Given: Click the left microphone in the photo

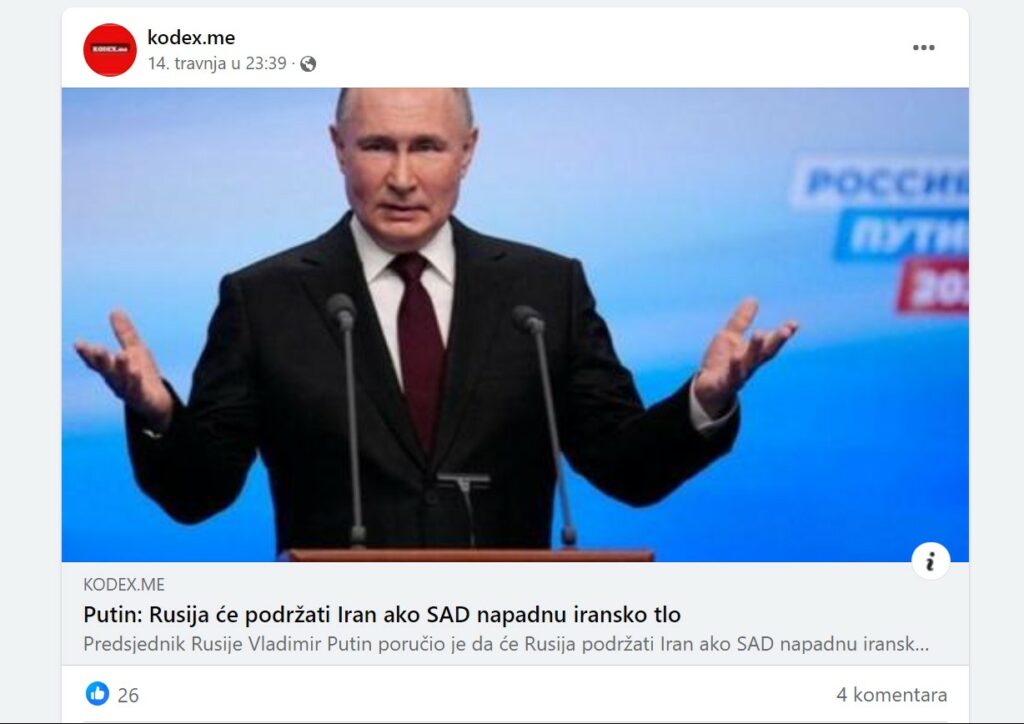Looking at the screenshot, I should pyautogui.click(x=348, y=418).
